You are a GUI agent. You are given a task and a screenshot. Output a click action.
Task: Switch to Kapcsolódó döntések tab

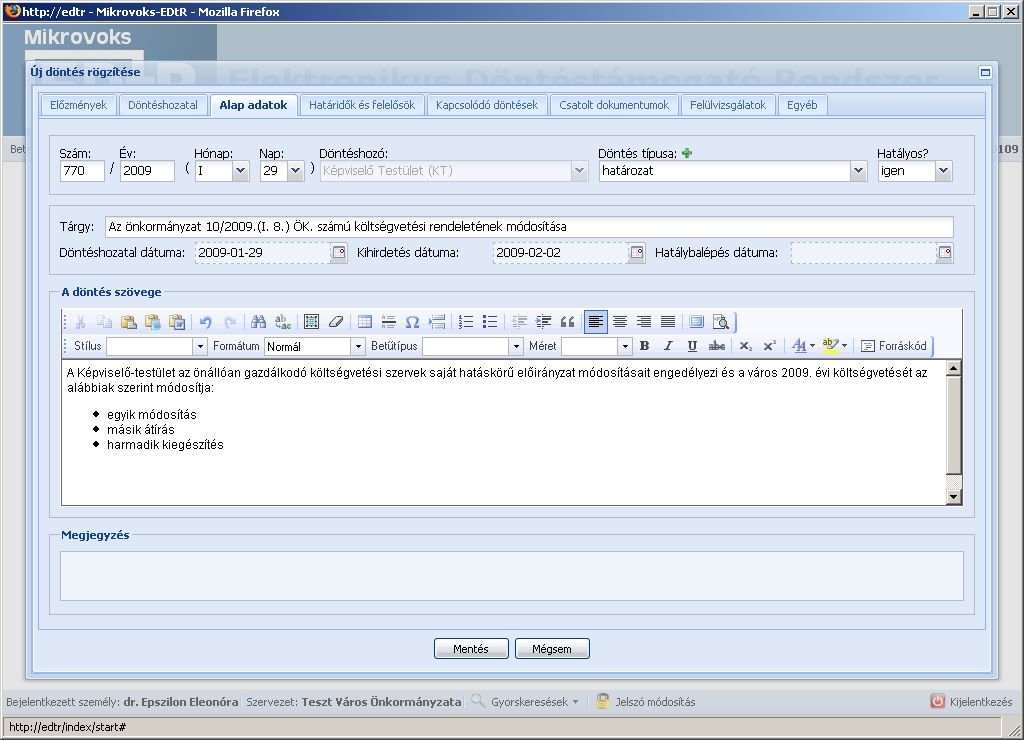point(487,105)
